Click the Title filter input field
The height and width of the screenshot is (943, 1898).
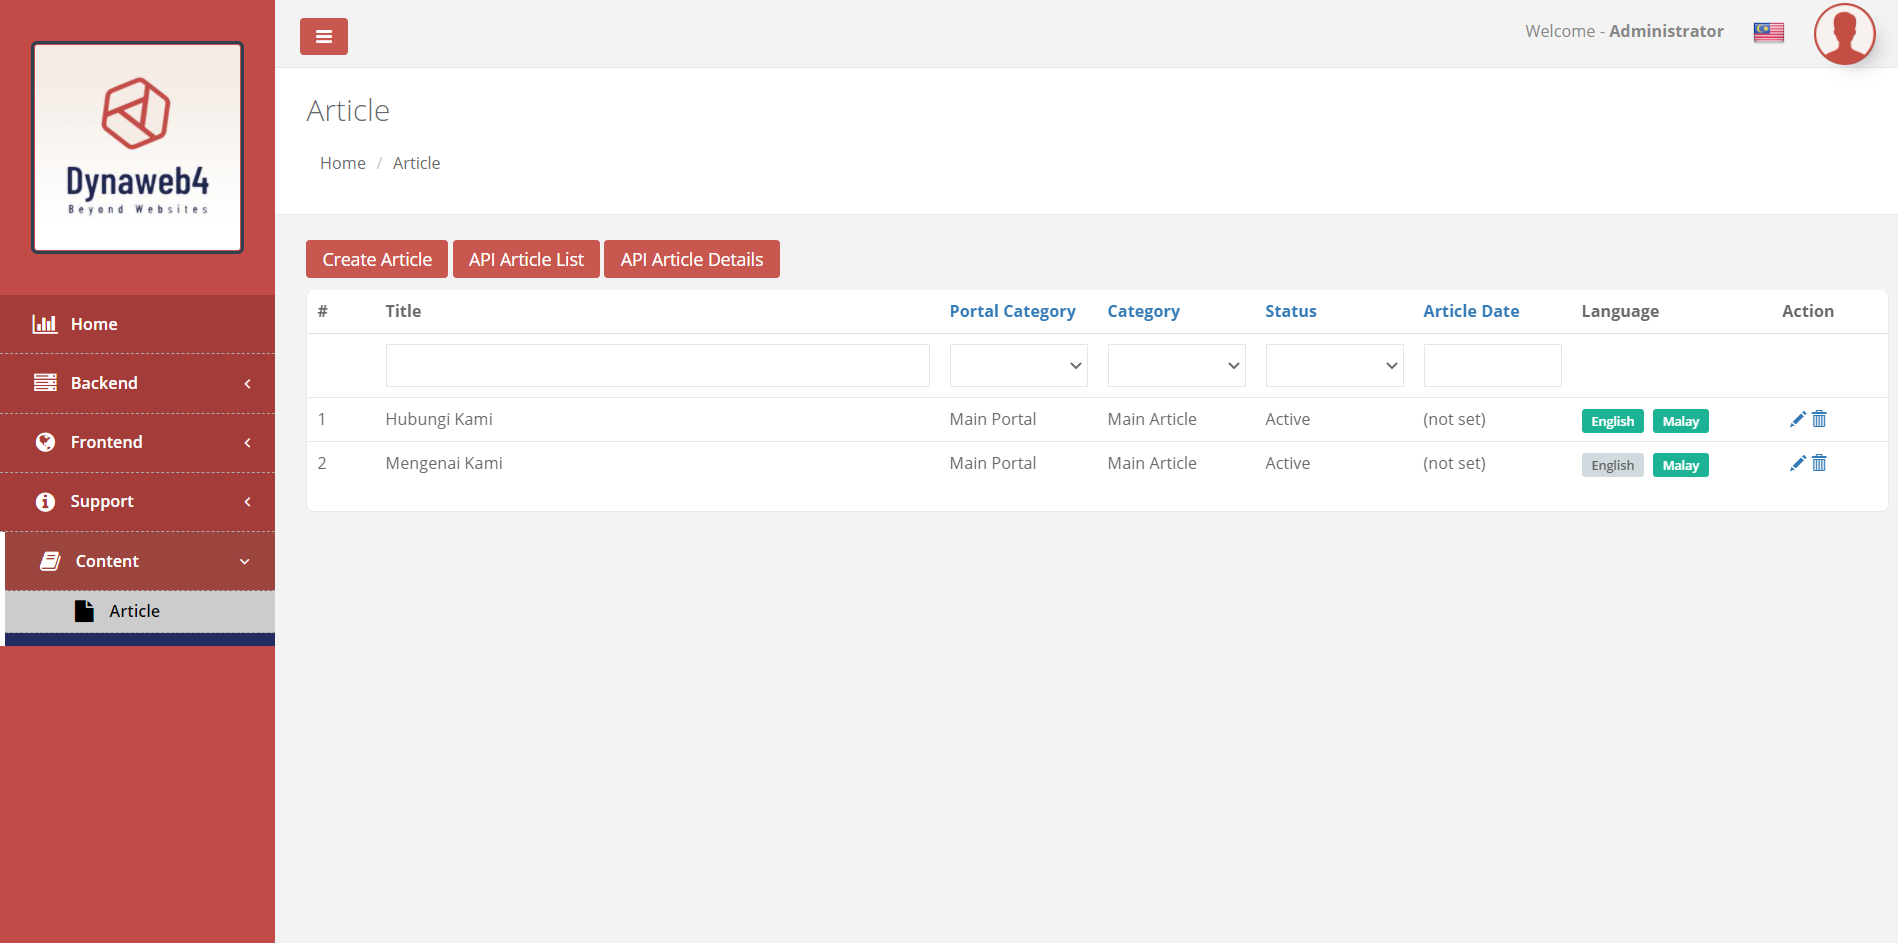point(657,366)
